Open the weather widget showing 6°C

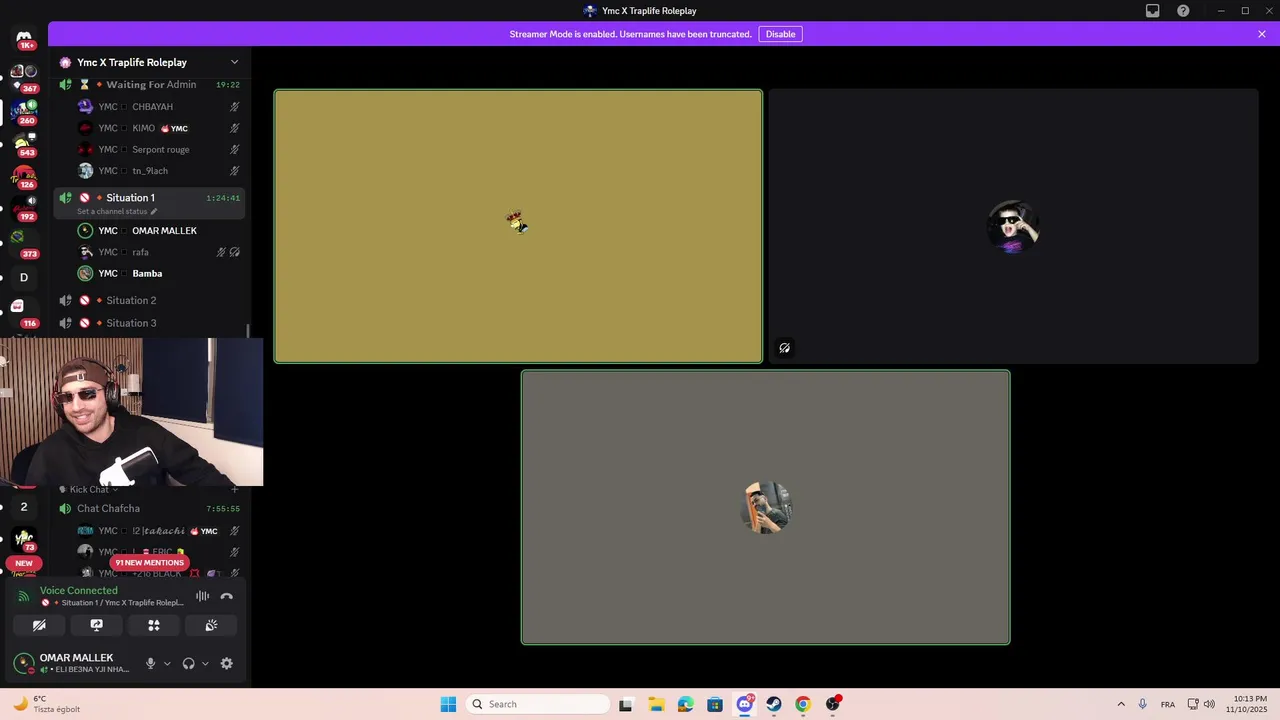pos(48,704)
